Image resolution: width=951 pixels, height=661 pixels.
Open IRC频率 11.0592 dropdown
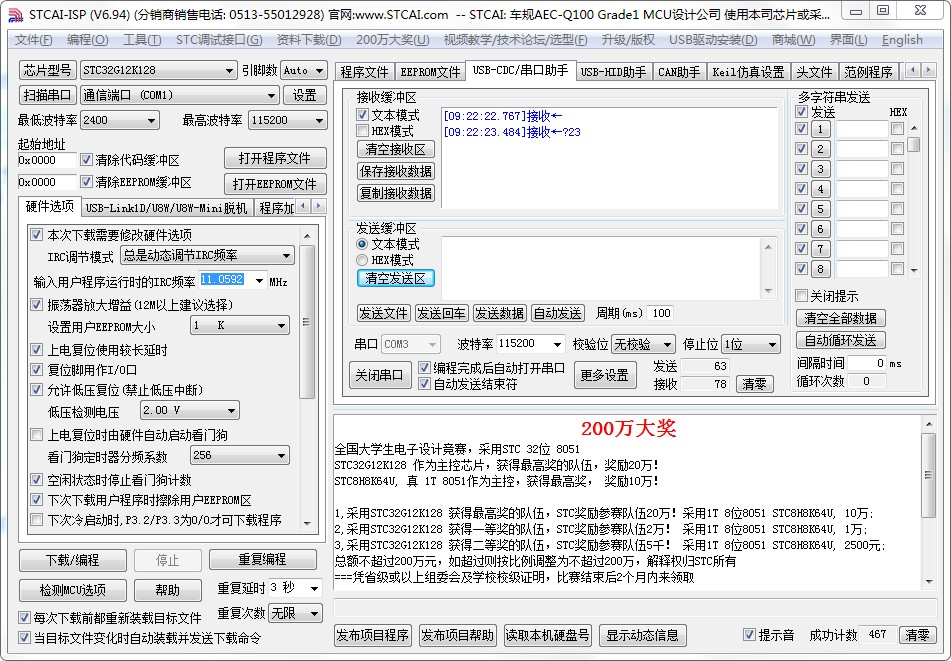(x=259, y=281)
